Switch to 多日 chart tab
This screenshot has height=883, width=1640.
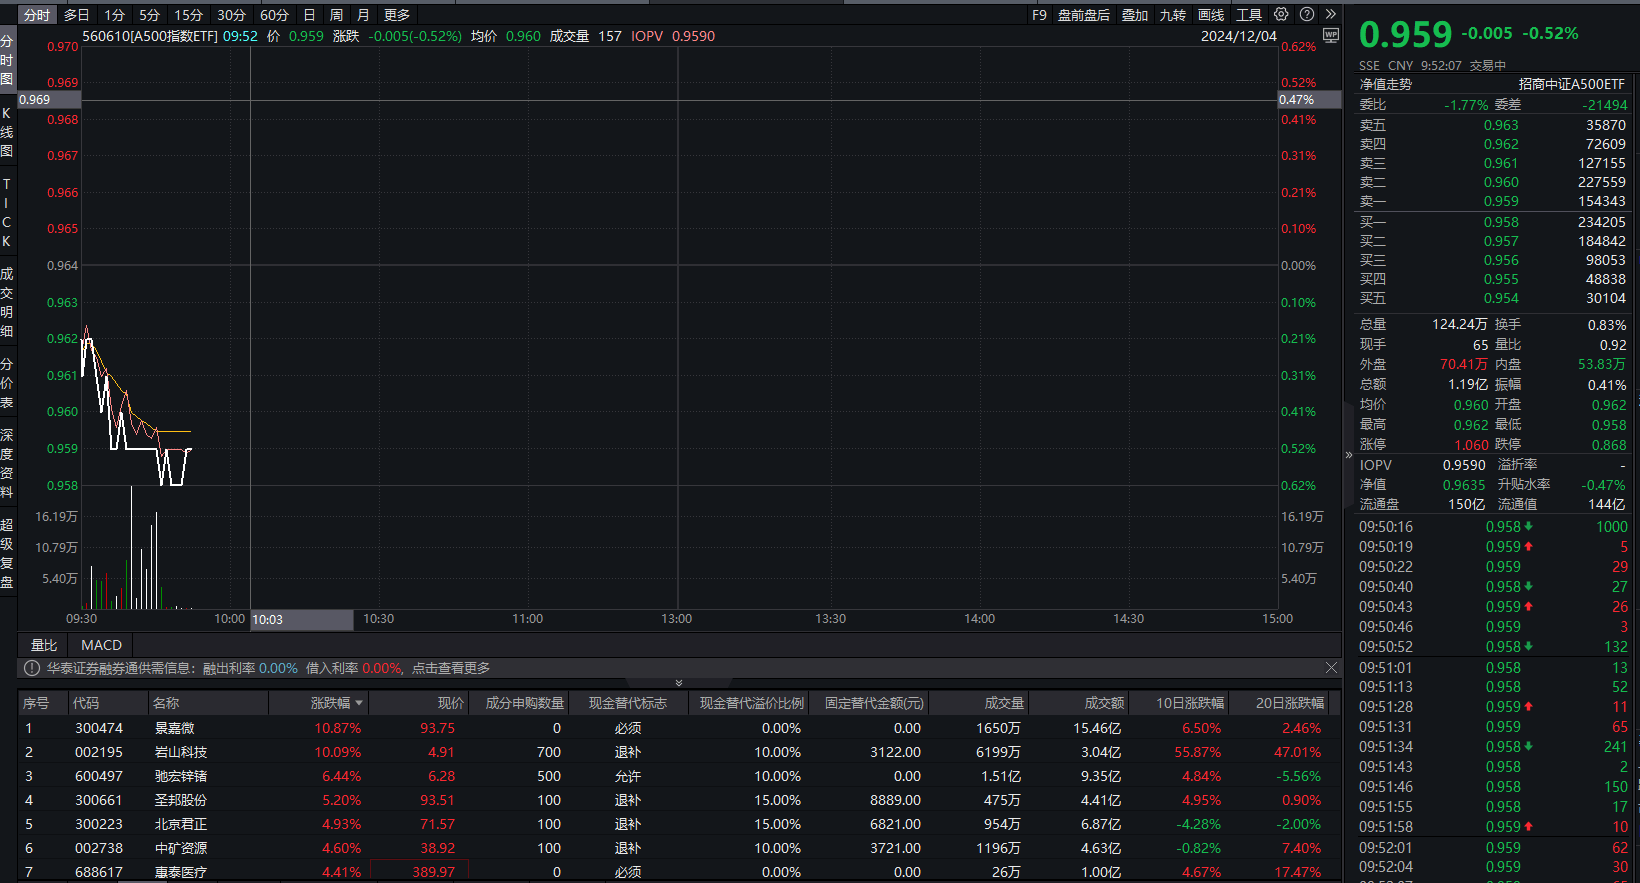76,15
